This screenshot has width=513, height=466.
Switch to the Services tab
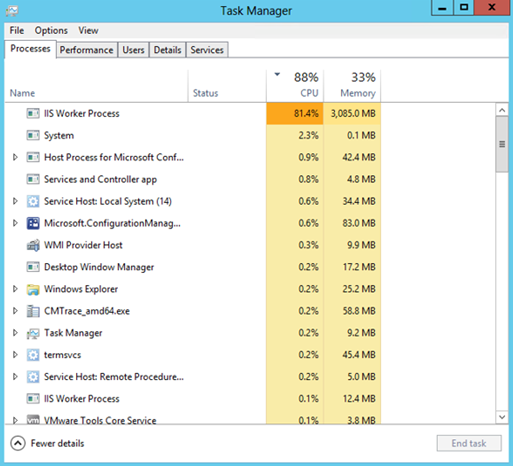[207, 50]
